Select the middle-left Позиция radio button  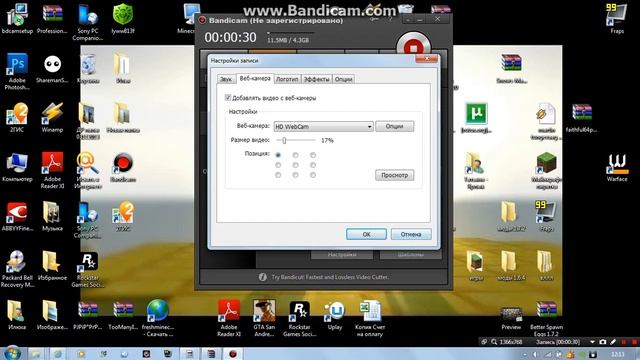coord(278,165)
